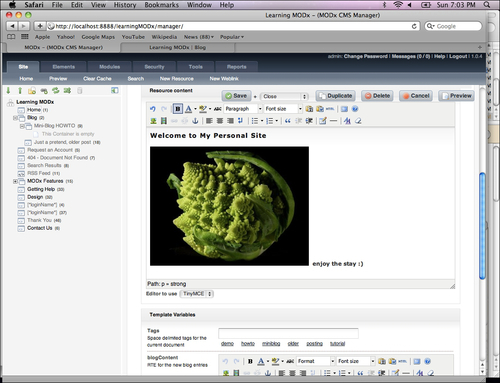Click the Insert anchor icon in the content editor
The height and width of the screenshot is (383, 500).
click(195, 121)
